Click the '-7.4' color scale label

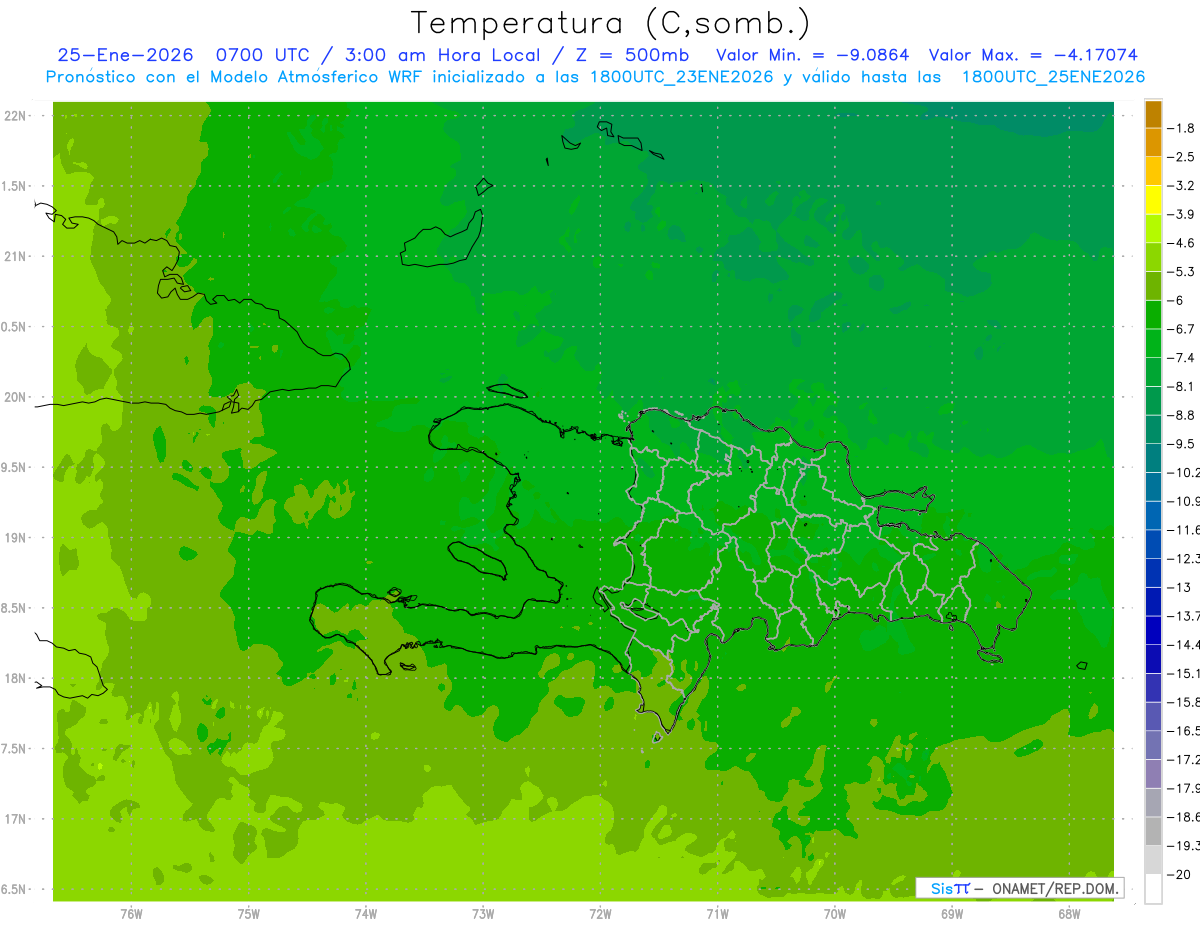tap(1180, 358)
